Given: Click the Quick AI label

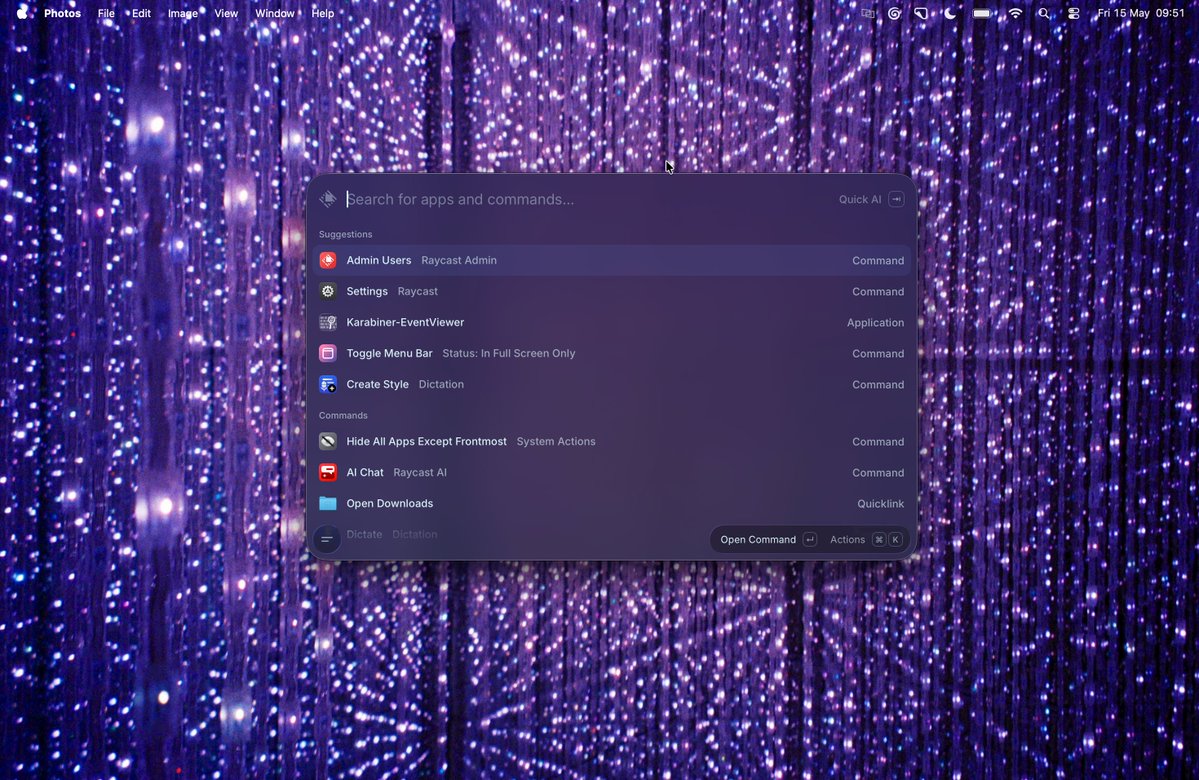Looking at the screenshot, I should pyautogui.click(x=859, y=200).
